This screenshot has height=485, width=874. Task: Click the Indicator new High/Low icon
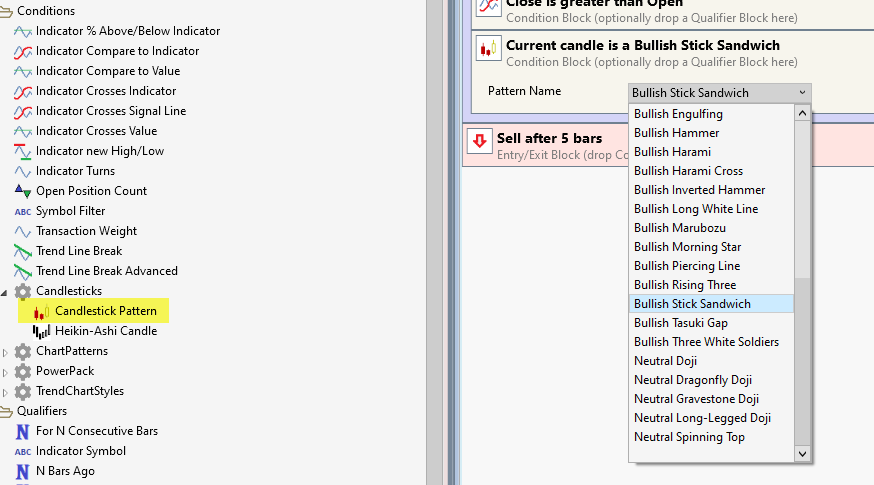[x=22, y=151]
